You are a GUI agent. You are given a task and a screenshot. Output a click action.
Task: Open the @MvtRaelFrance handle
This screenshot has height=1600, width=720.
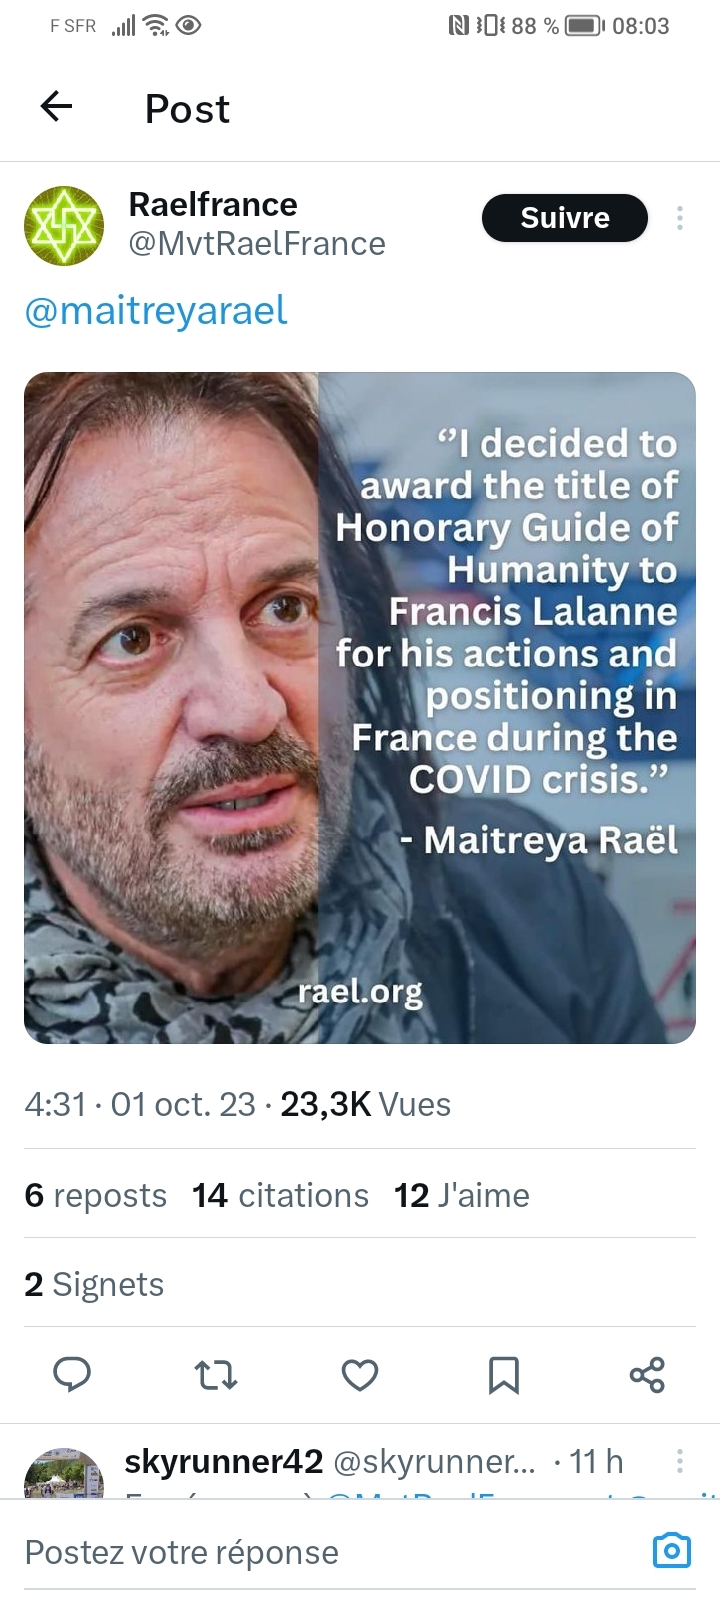pyautogui.click(x=257, y=244)
